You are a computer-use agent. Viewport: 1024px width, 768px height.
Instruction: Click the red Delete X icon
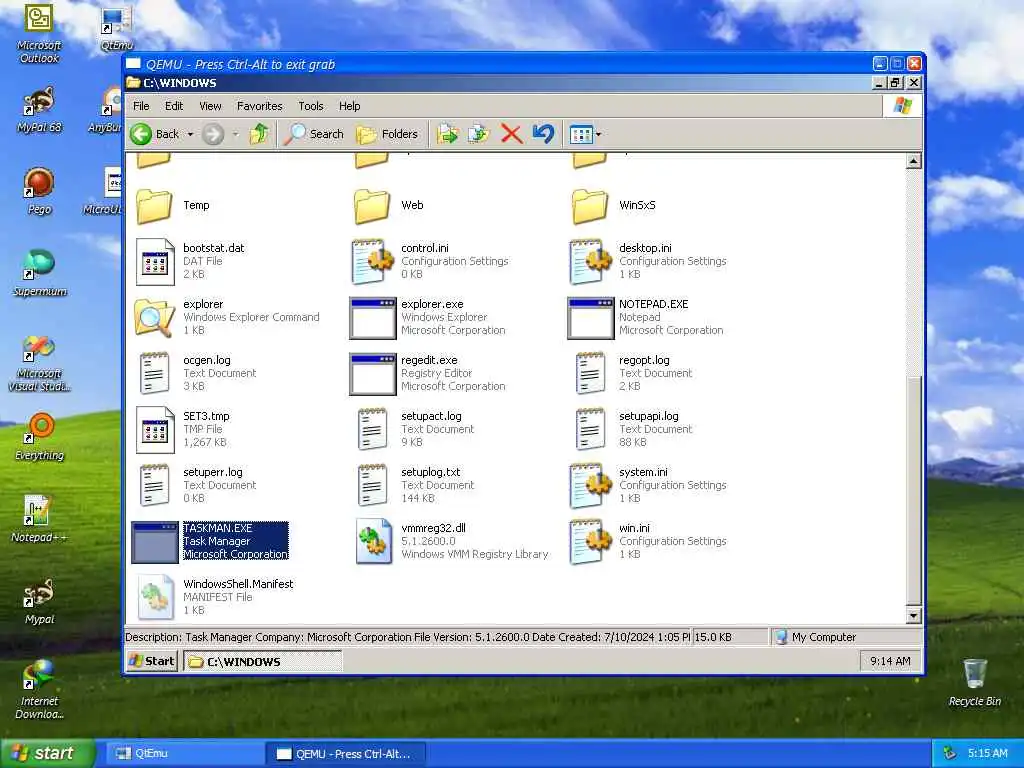(511, 134)
